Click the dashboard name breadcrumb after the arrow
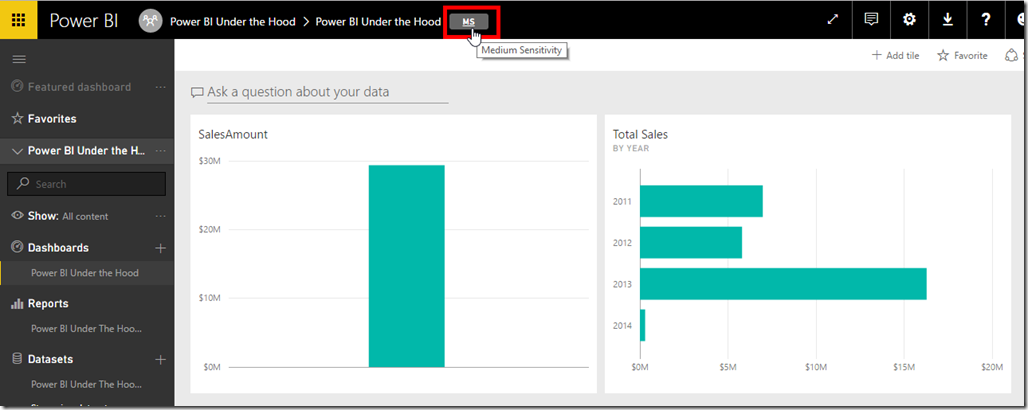Image resolution: width=1028 pixels, height=410 pixels. tap(378, 22)
